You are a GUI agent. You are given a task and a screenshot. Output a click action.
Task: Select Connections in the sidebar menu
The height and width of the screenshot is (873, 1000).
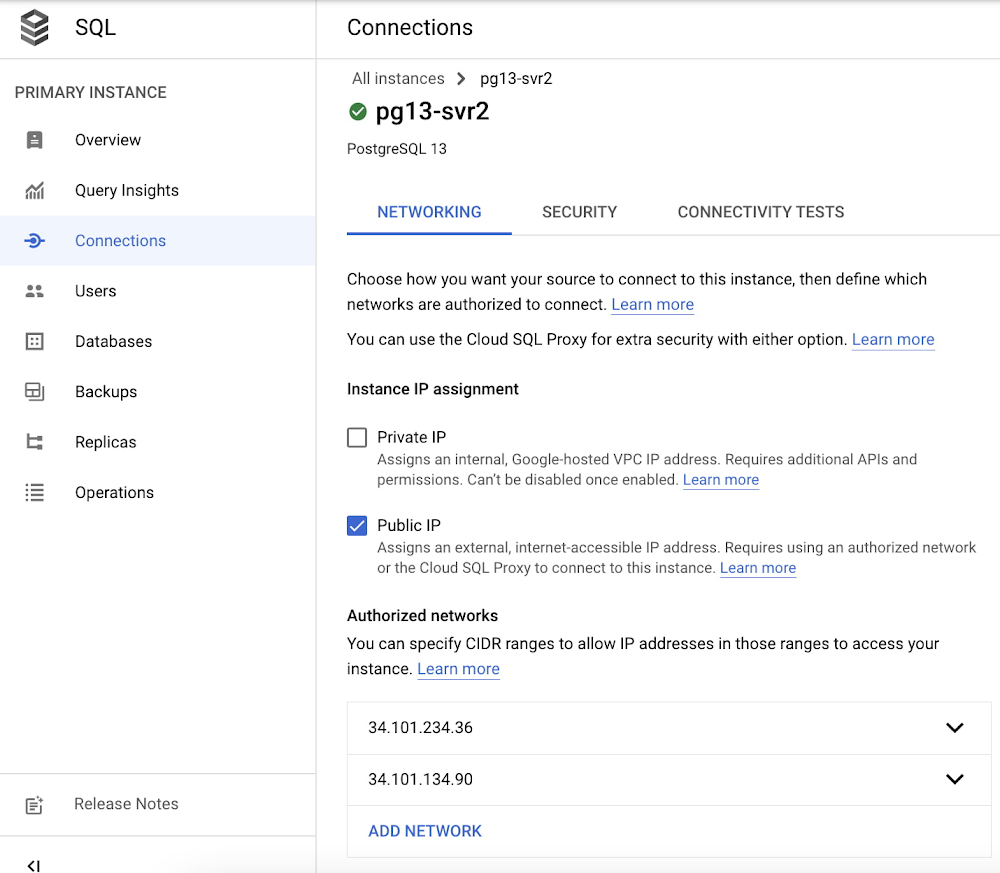tap(120, 240)
